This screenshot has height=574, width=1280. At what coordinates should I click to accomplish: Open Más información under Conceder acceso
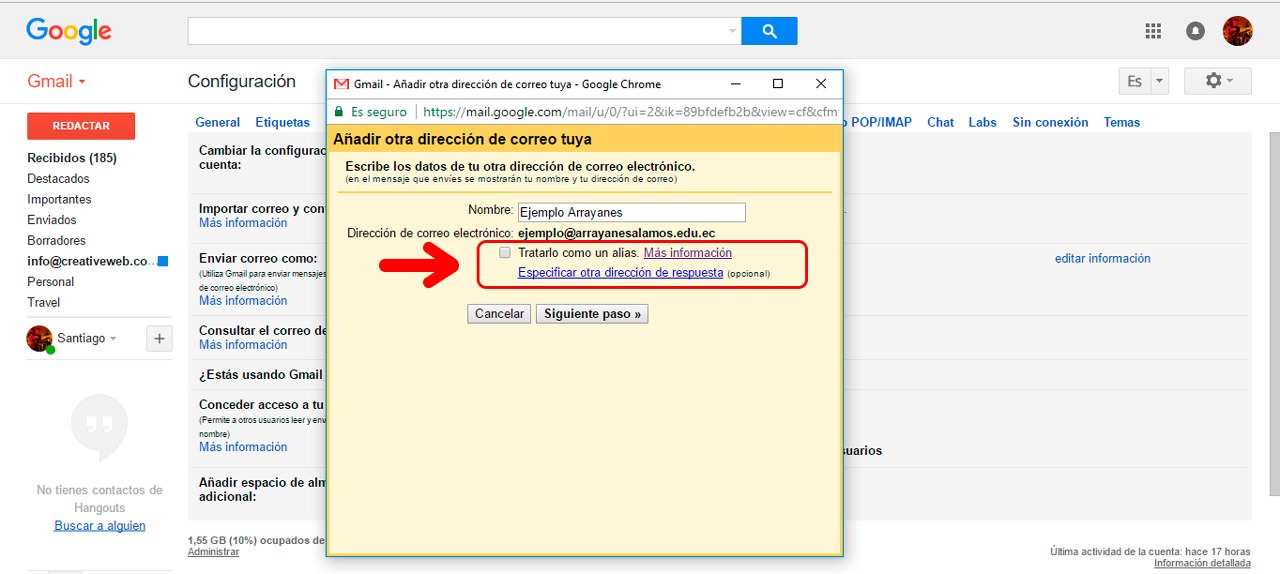tap(243, 447)
